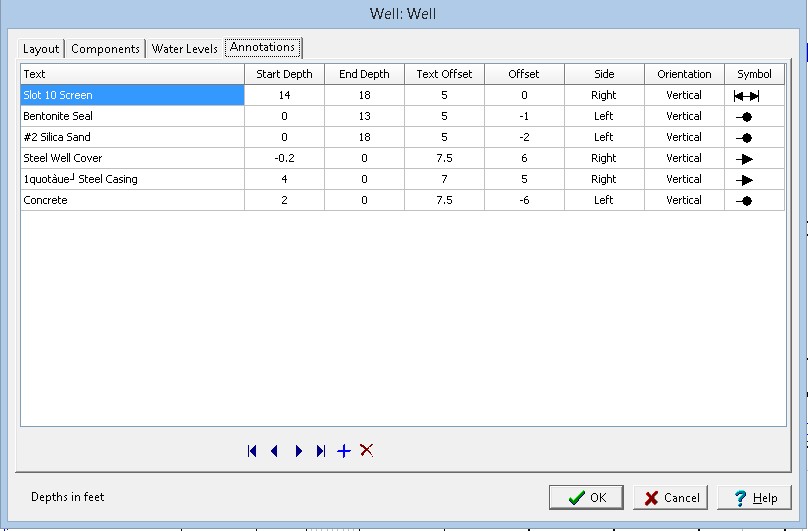This screenshot has width=808, height=531.
Task: Click the dot symbol for Concrete row
Action: [746, 201]
